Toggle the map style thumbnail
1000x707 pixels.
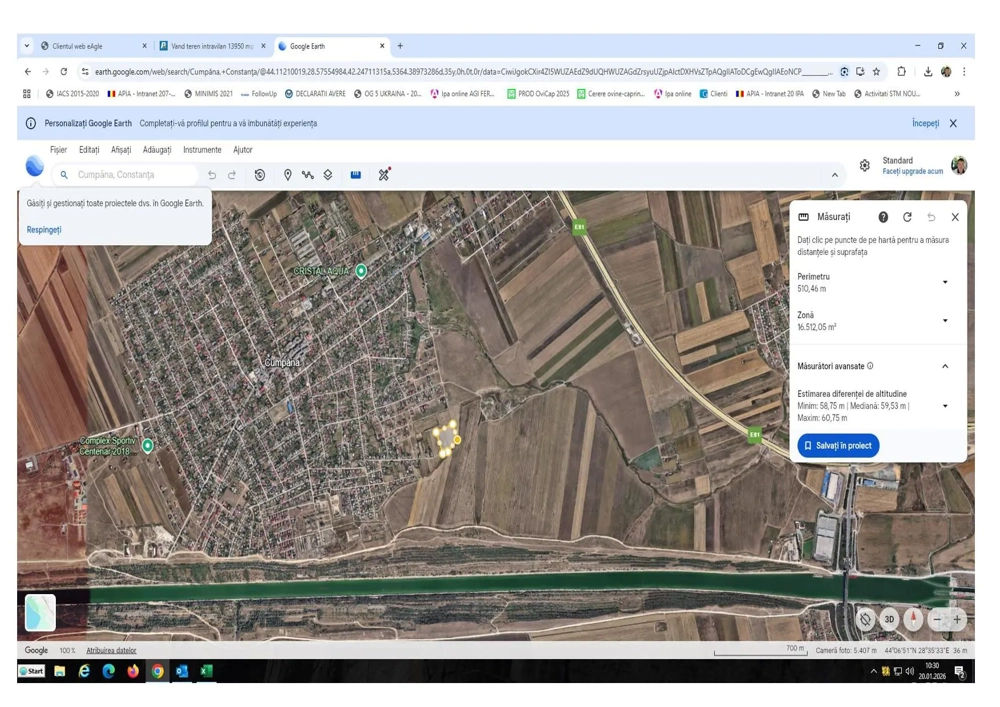tap(40, 613)
